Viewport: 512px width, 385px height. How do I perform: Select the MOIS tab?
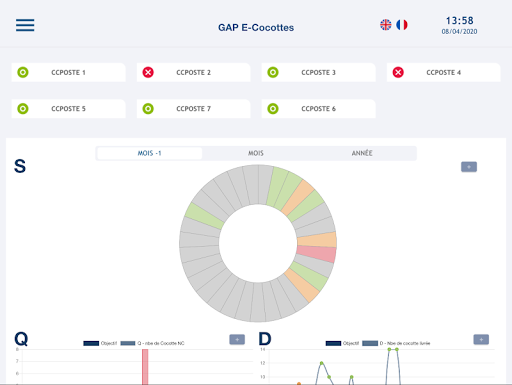point(256,153)
